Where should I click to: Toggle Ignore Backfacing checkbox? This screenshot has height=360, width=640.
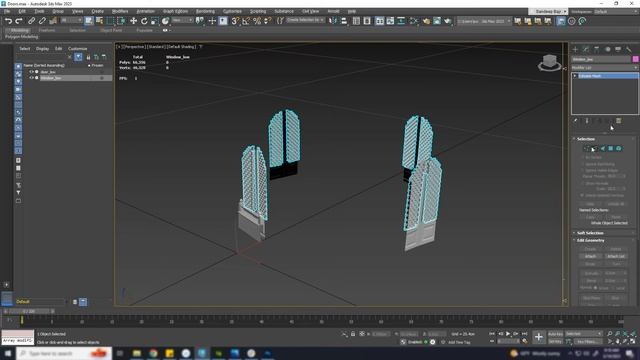[x=582, y=164]
